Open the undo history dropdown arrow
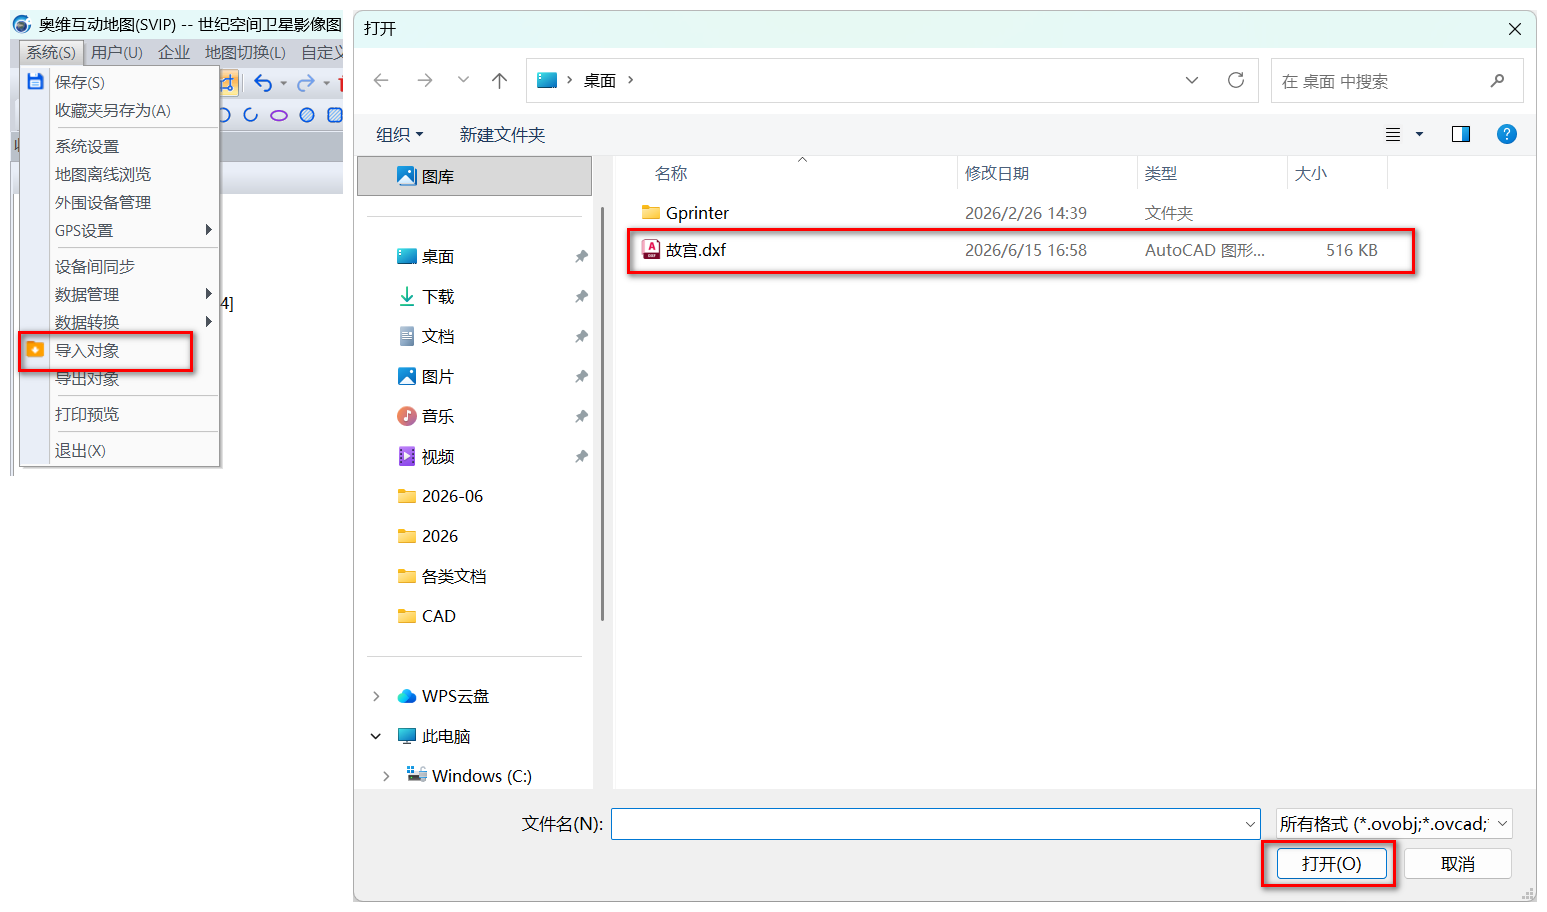 (x=284, y=84)
